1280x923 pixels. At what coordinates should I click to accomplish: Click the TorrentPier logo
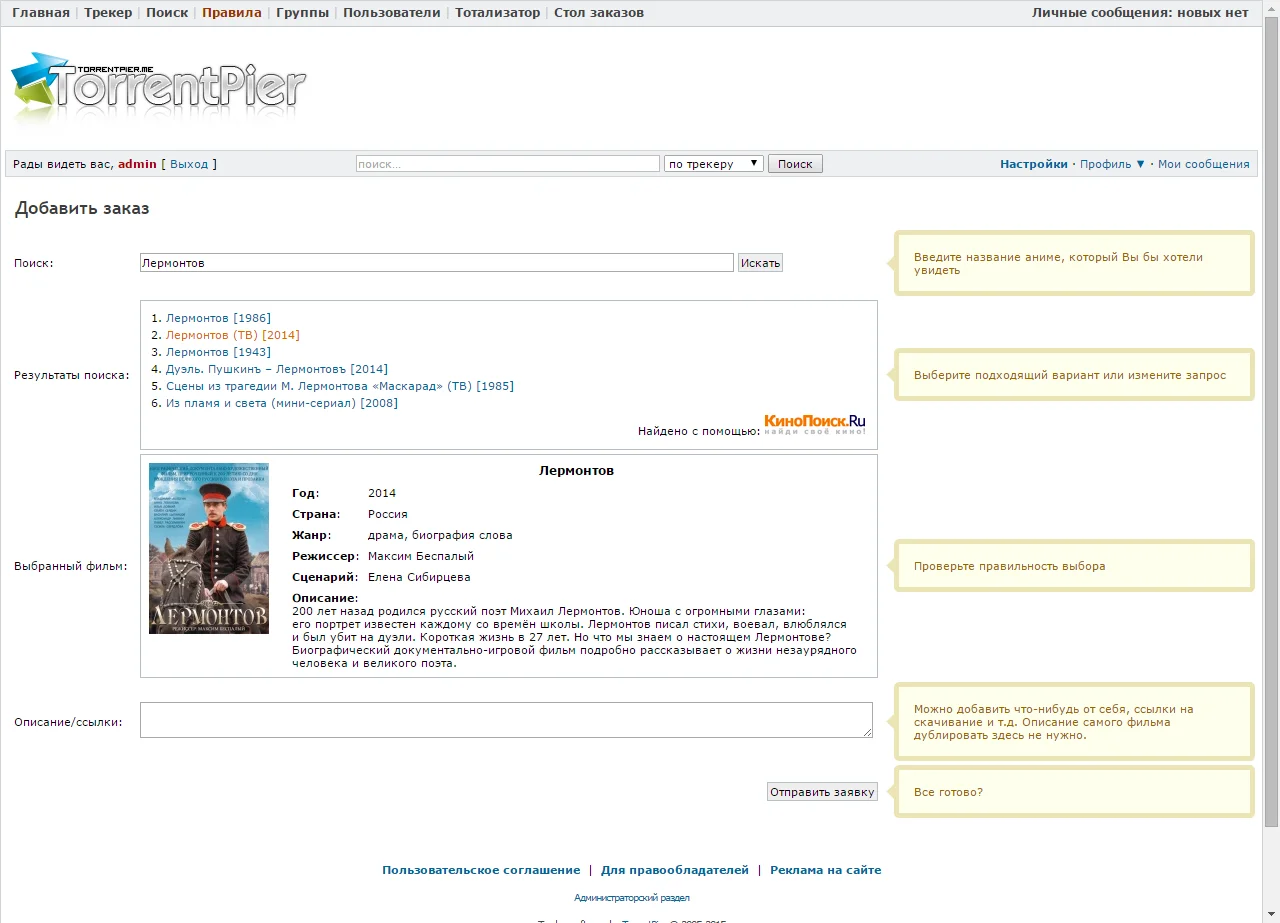[x=158, y=85]
